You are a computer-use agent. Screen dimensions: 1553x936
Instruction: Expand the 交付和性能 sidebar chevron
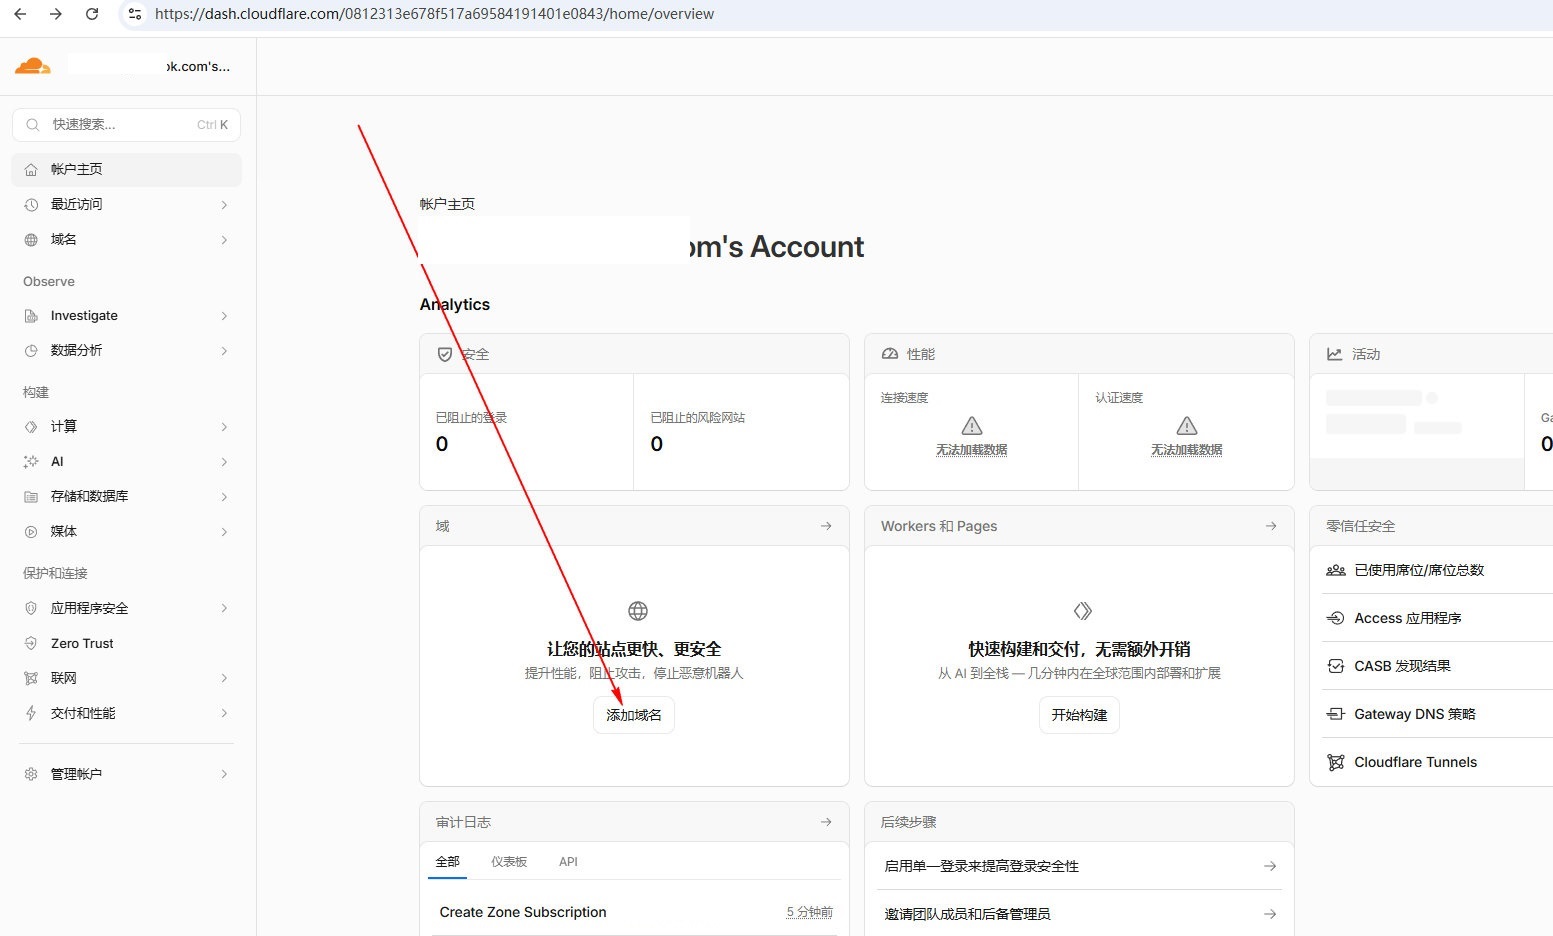point(224,713)
